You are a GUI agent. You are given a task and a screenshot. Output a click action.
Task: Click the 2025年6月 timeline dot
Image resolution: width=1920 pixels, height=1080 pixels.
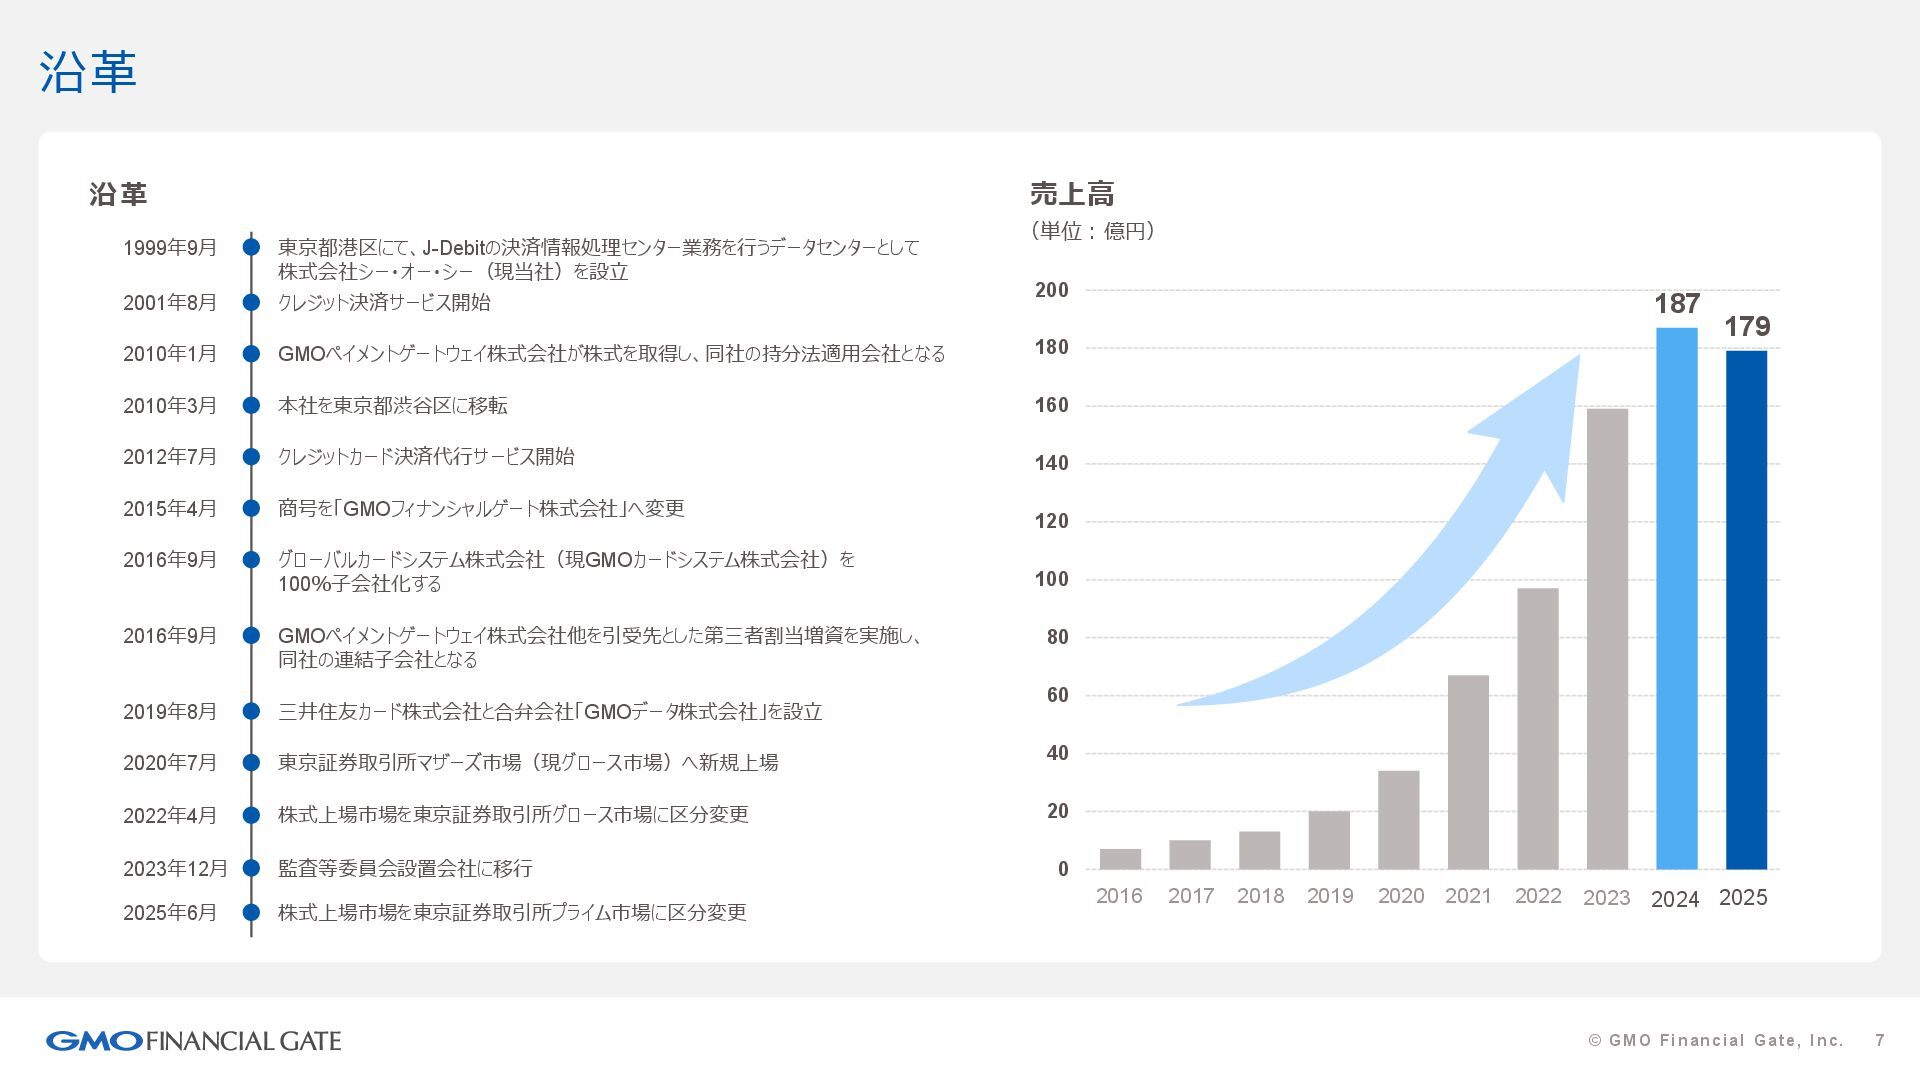click(251, 912)
